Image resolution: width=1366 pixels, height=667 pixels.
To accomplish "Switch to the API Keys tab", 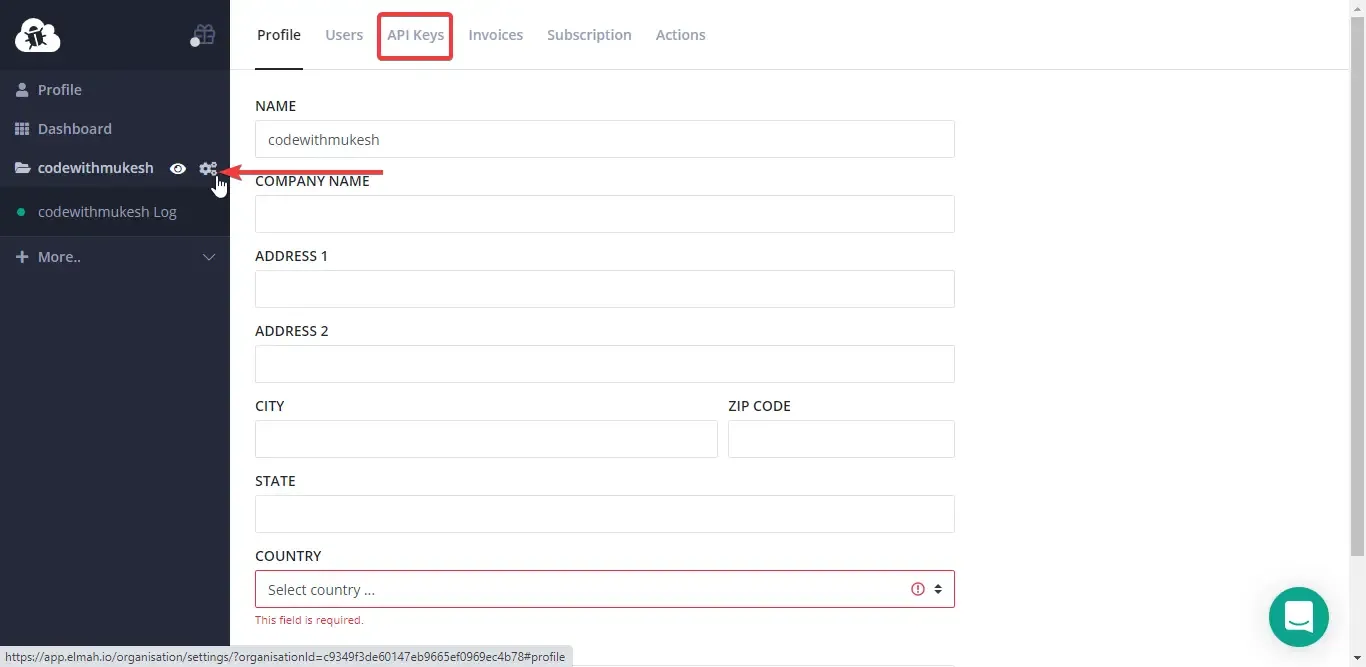I will click(415, 35).
